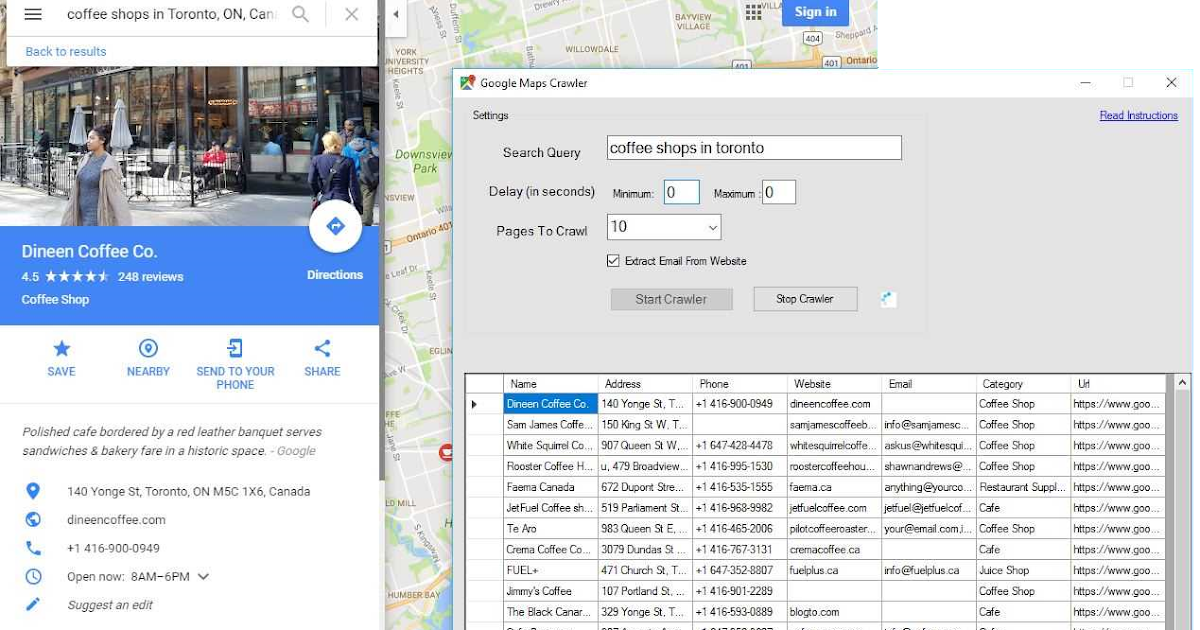The image size is (1200, 630).
Task: Click the 248 reviews link
Action: click(151, 277)
